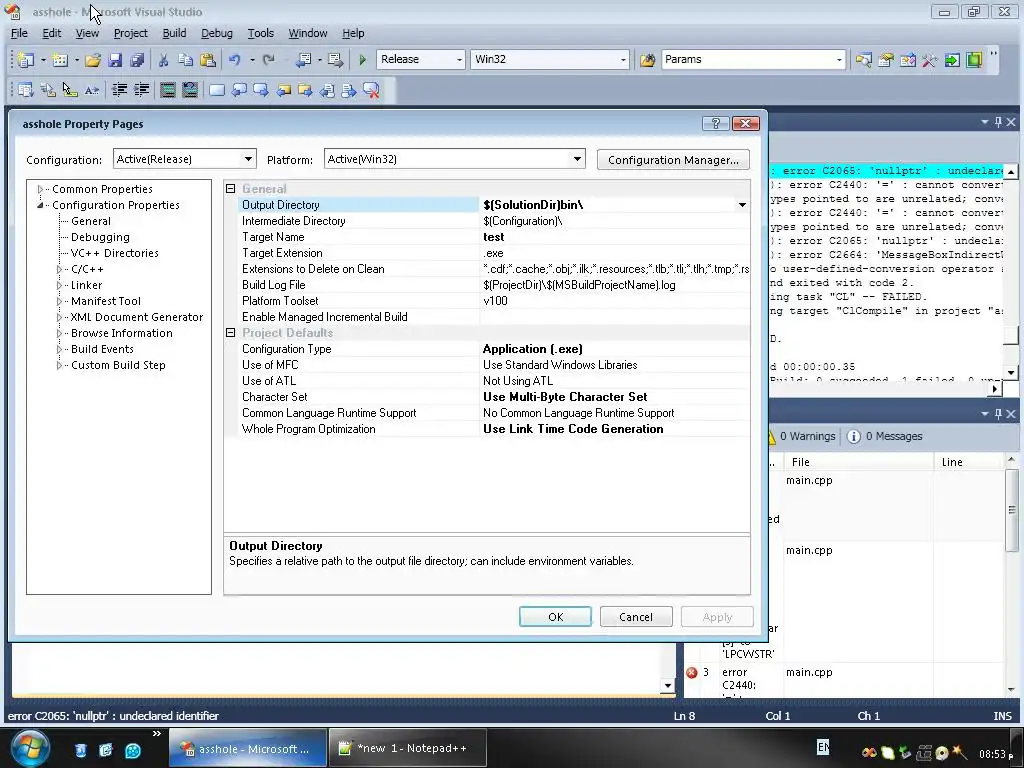Click the Save All toolbar icon
The image size is (1024, 768).
[x=136, y=60]
